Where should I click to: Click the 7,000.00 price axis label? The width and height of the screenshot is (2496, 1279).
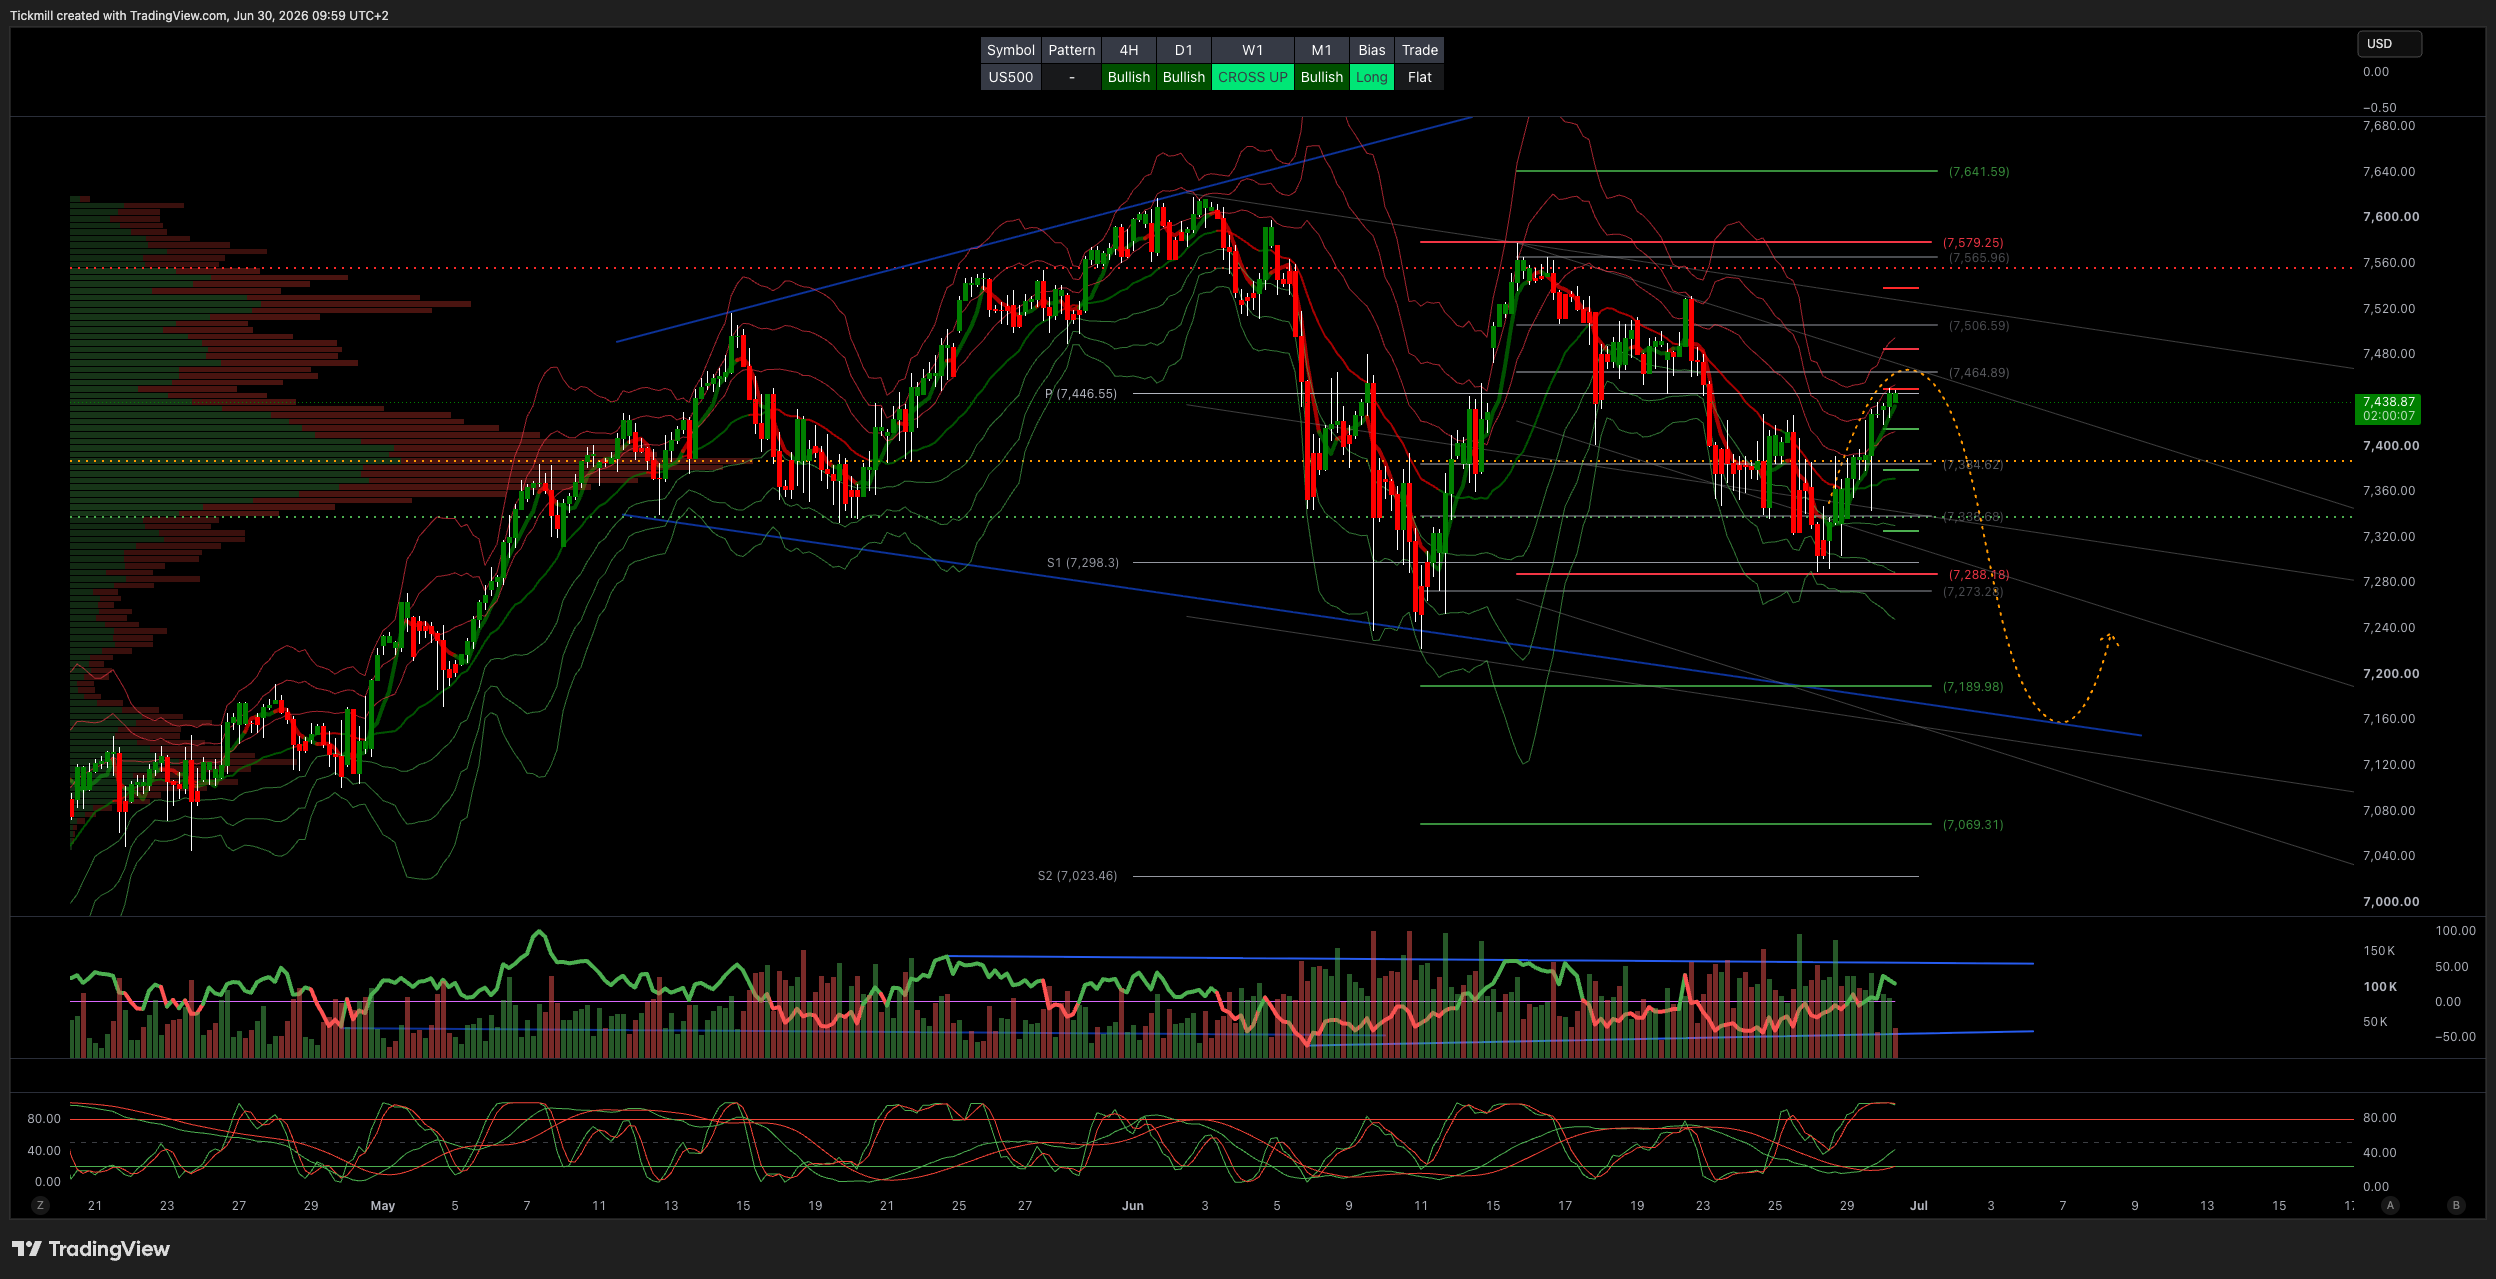[x=2391, y=902]
